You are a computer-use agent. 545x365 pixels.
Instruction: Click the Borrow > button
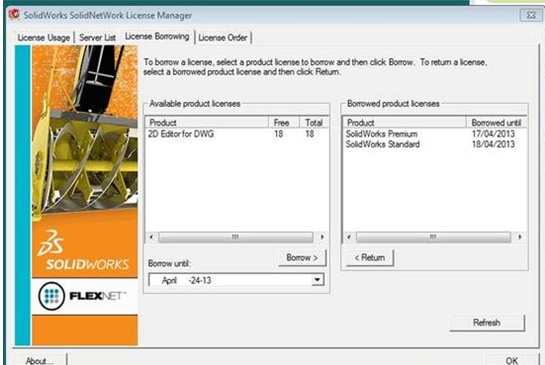point(302,258)
